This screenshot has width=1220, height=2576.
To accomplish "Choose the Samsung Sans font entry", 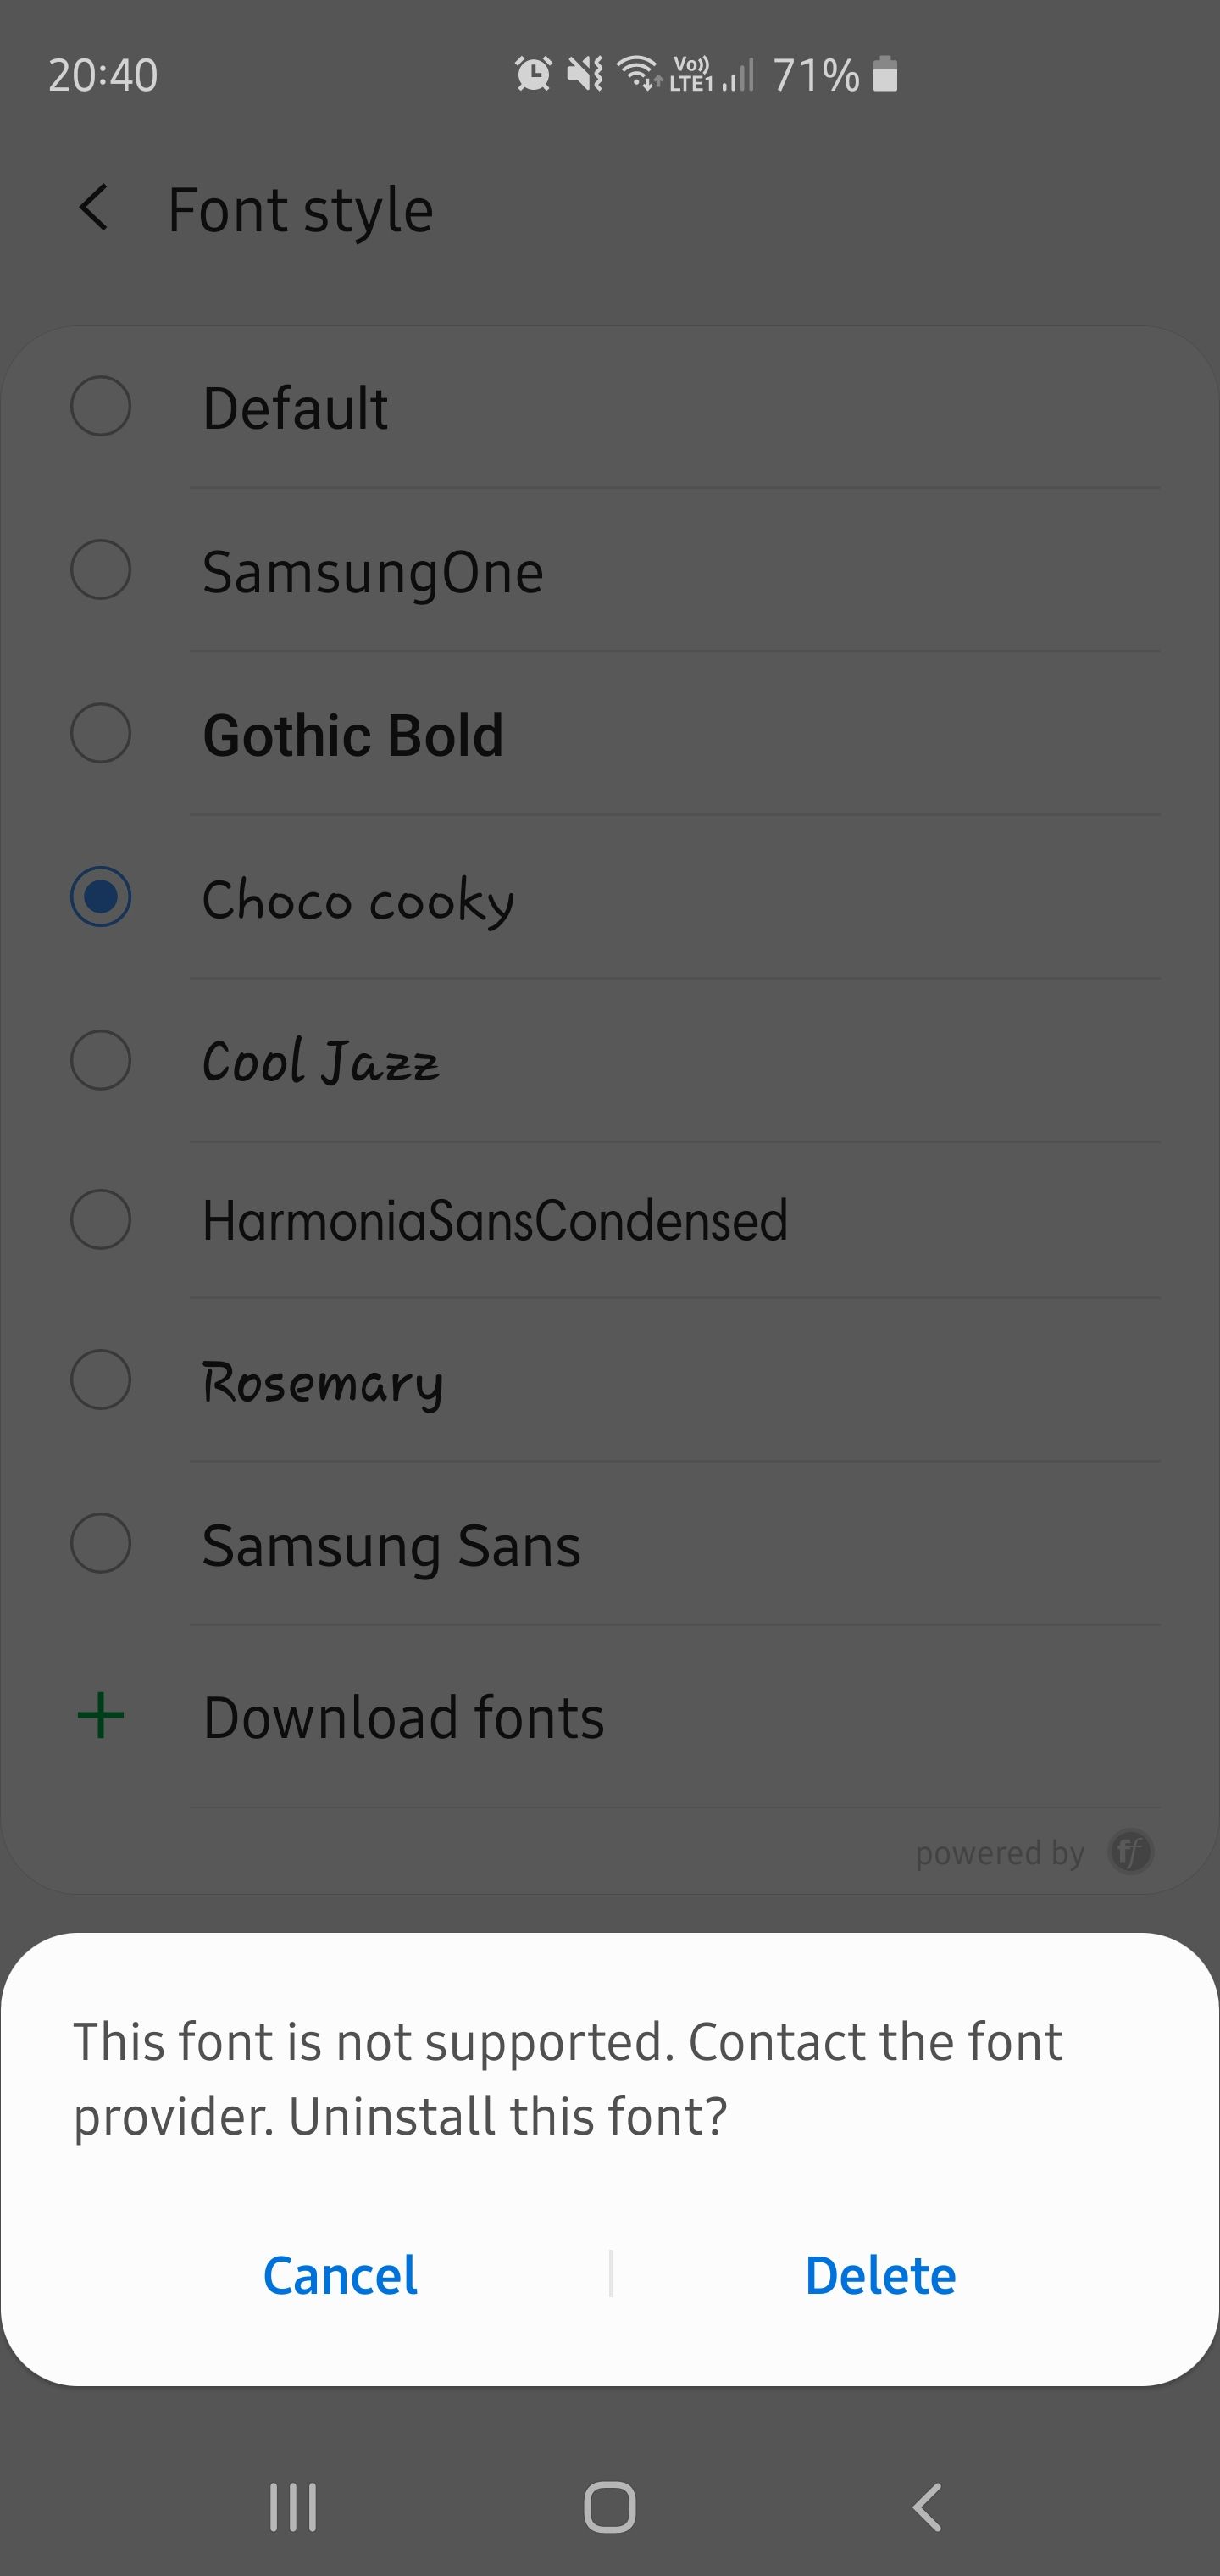I will coord(391,1545).
